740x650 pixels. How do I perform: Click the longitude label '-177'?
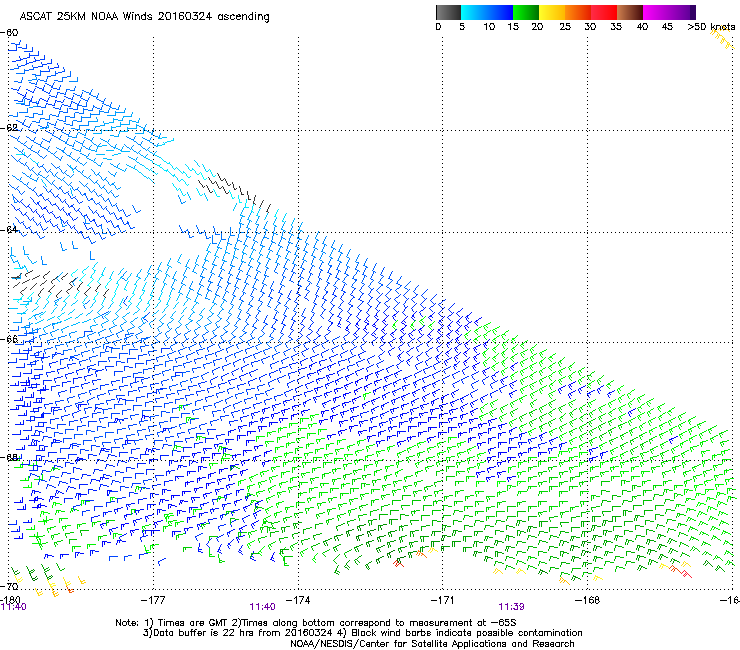tap(153, 600)
